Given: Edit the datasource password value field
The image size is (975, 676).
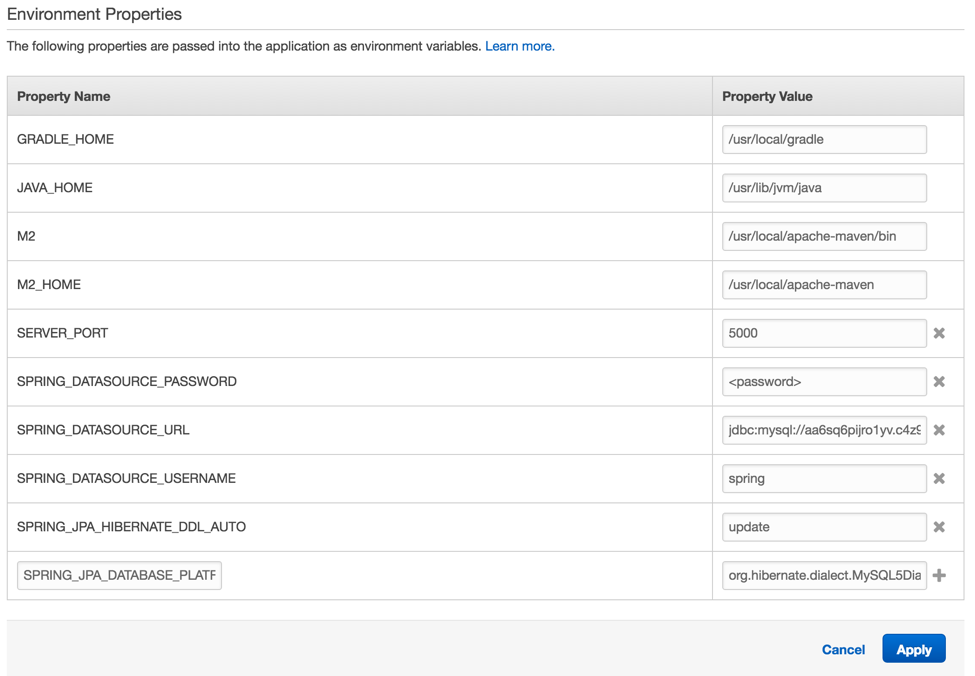Looking at the screenshot, I should [824, 382].
